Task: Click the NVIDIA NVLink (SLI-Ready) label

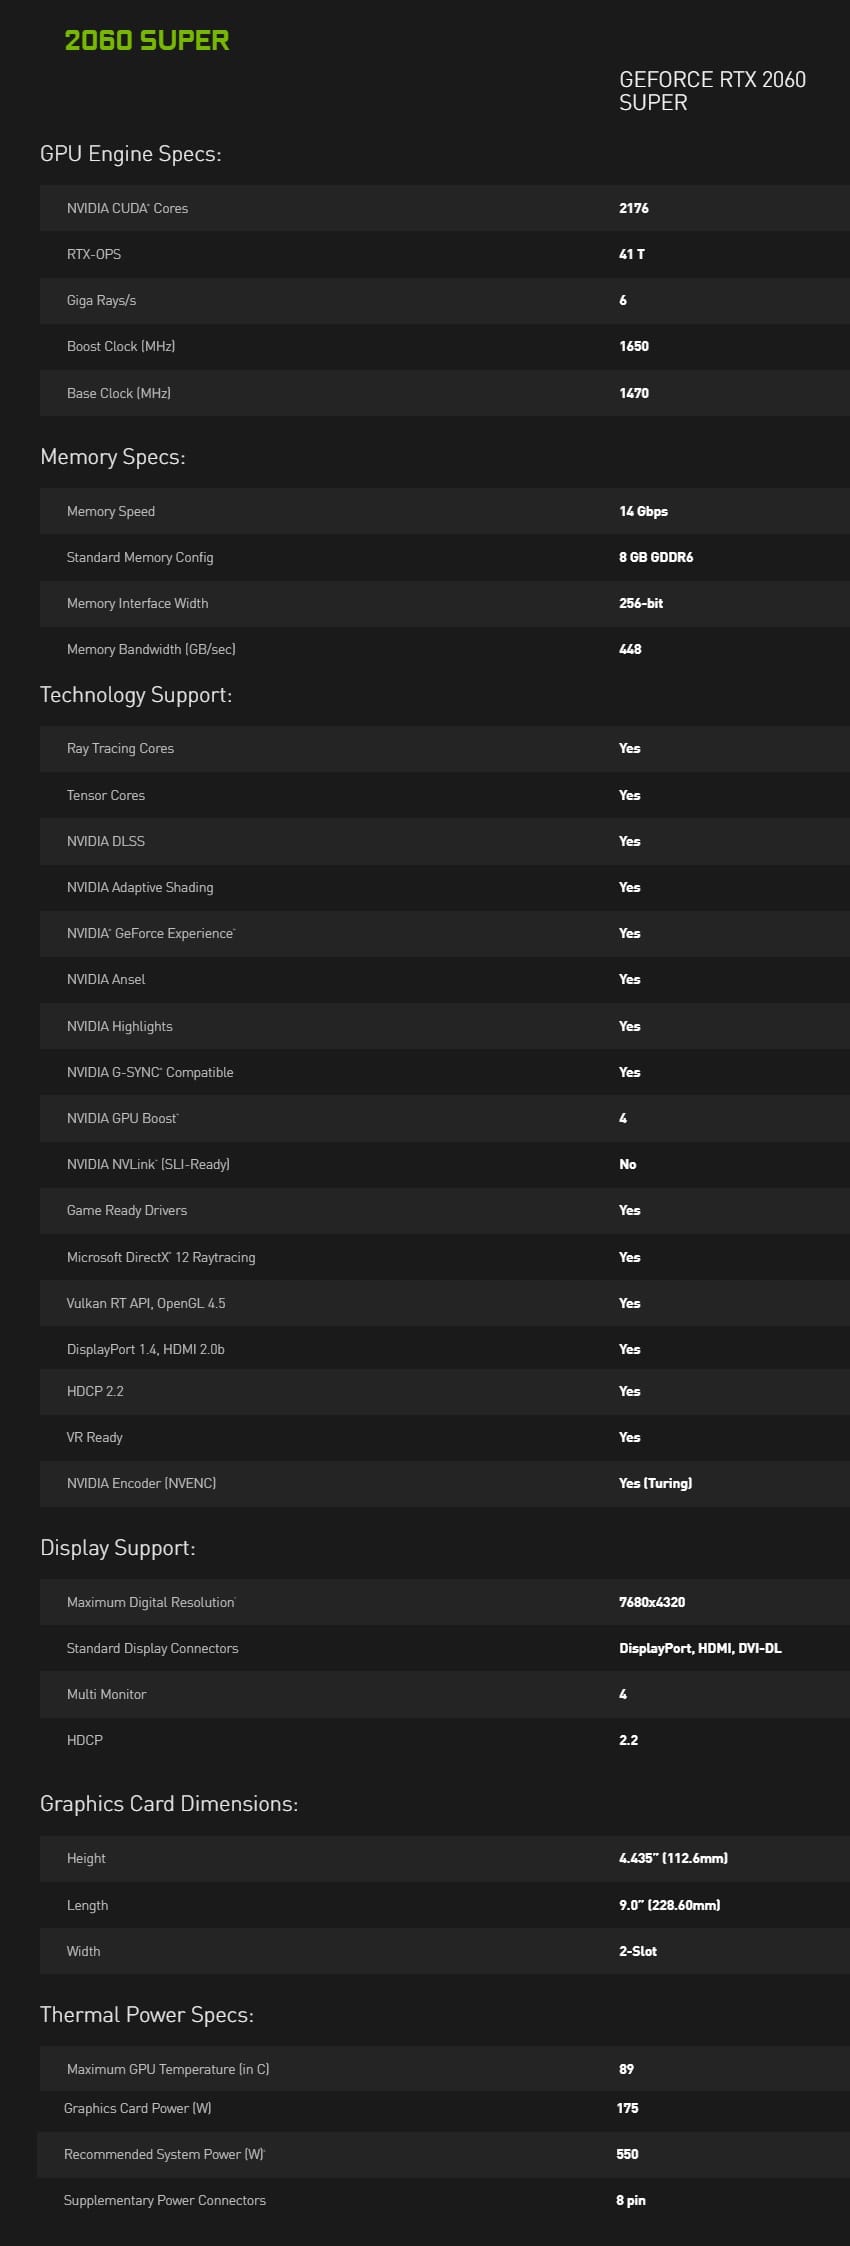Action: [148, 1164]
